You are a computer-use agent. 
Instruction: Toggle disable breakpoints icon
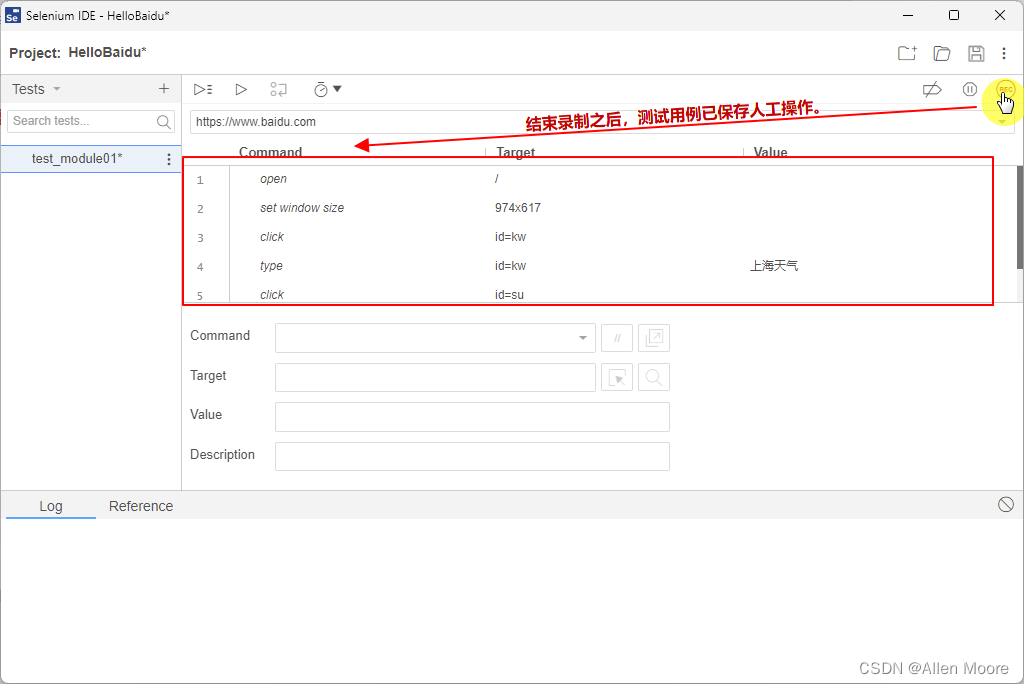pyautogui.click(x=932, y=90)
